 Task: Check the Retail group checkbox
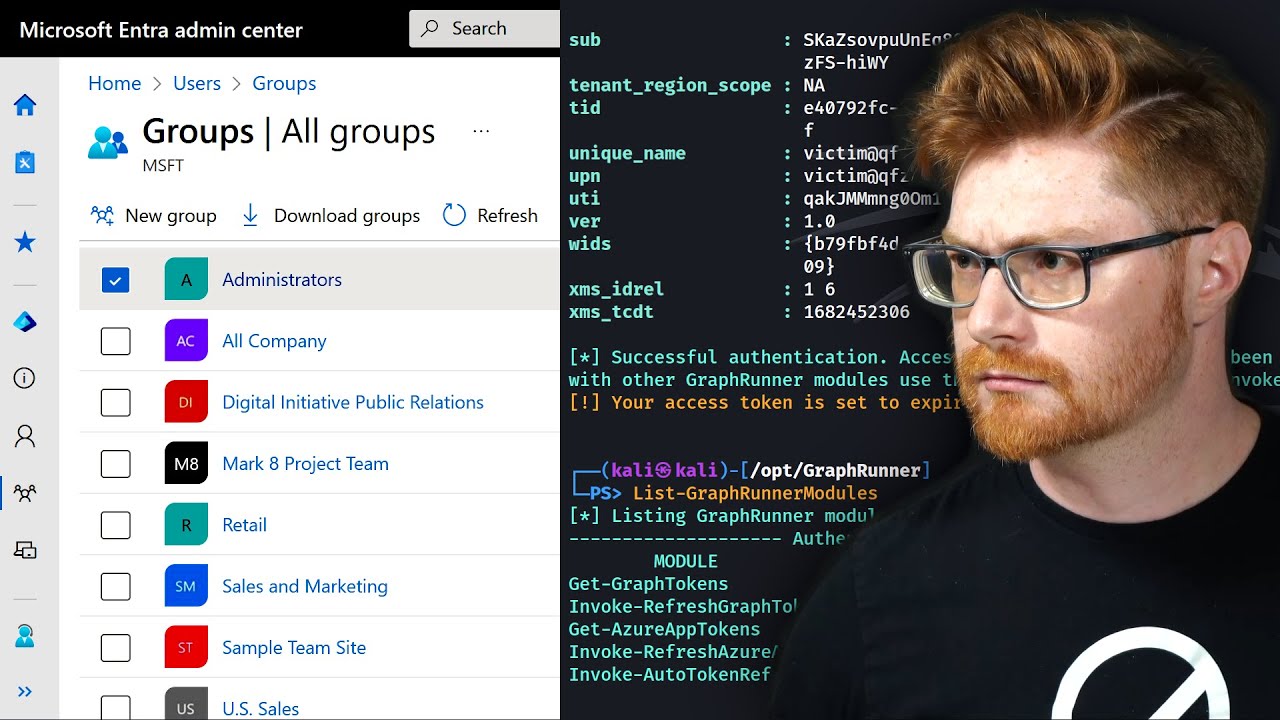coord(116,525)
